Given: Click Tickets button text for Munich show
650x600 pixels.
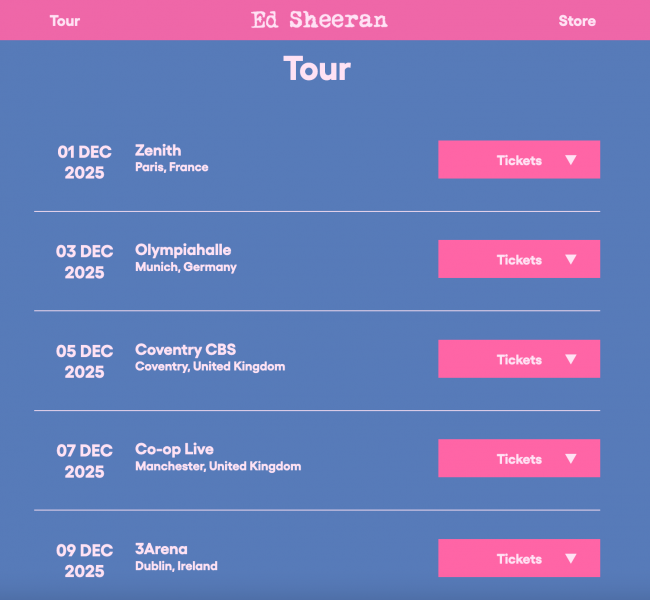Looking at the screenshot, I should pyautogui.click(x=519, y=260).
